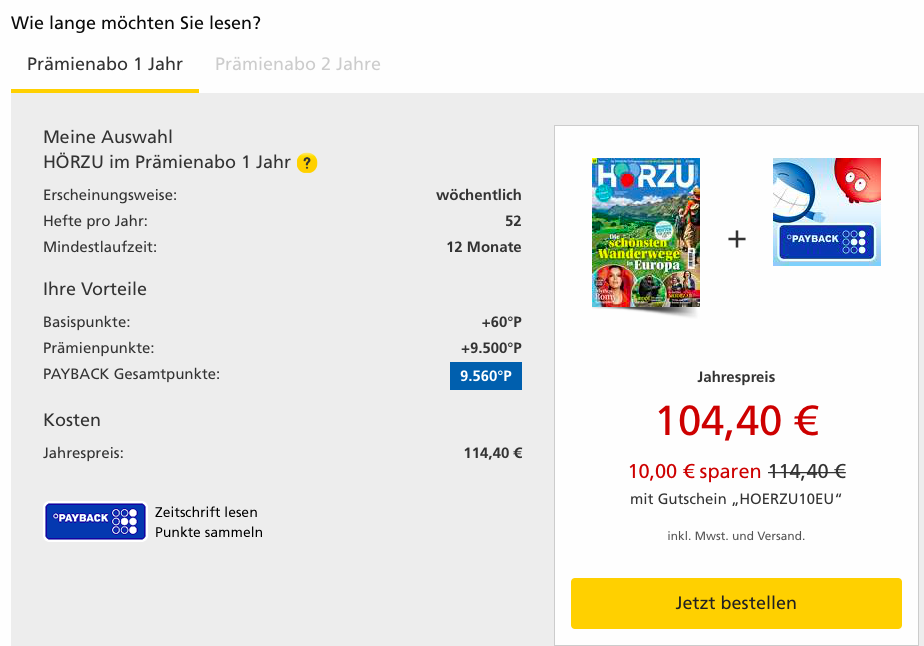Image resolution: width=924 pixels, height=646 pixels.
Task: Click the Jahrespreis 114,40 € value under Kosten
Action: (492, 453)
